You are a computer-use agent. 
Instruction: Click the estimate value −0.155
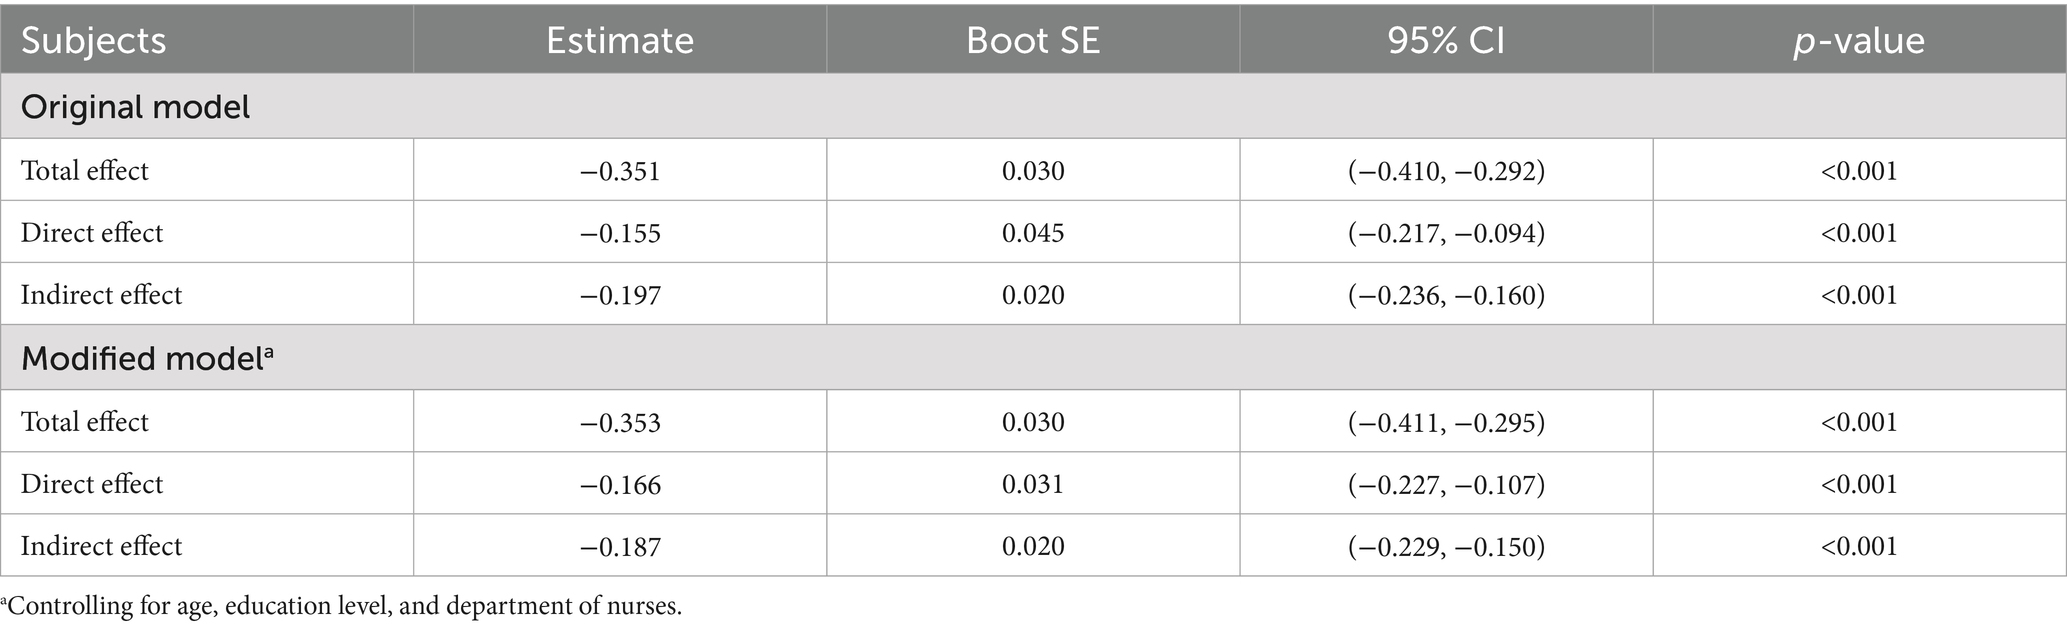coord(620,233)
